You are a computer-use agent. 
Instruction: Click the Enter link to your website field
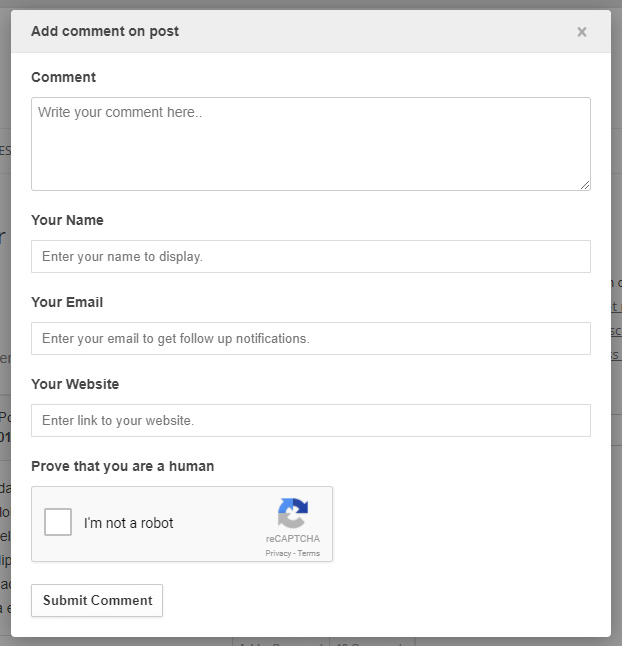[x=311, y=420]
